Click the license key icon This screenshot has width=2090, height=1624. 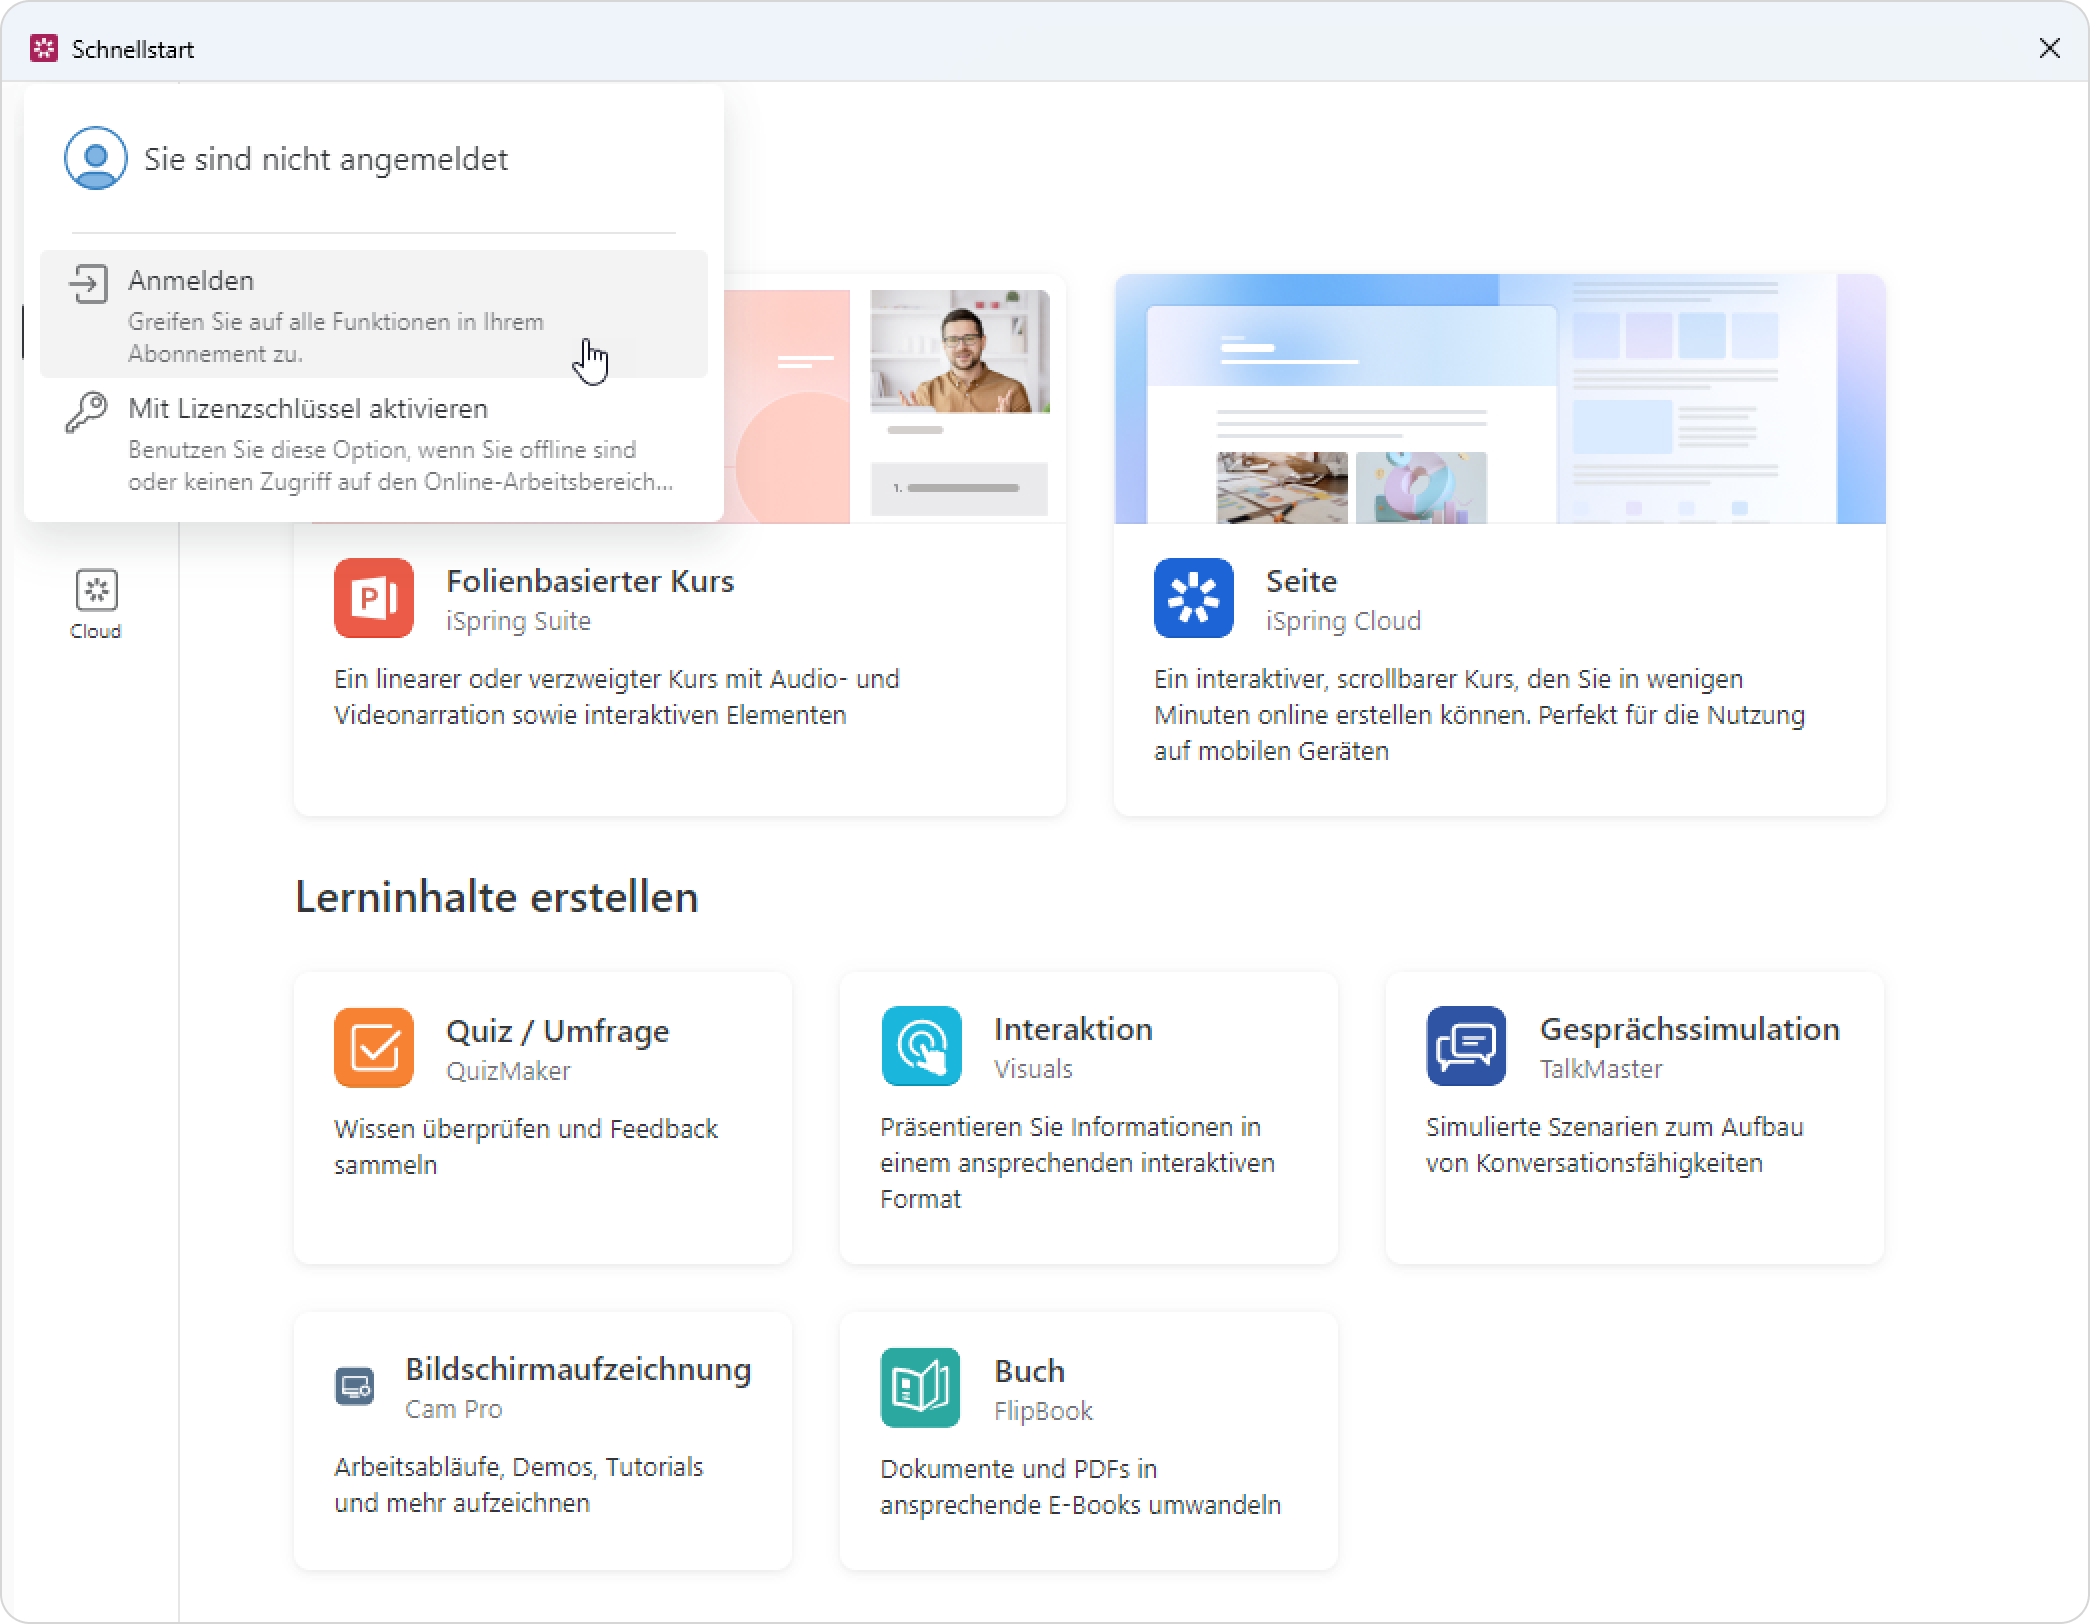[87, 411]
